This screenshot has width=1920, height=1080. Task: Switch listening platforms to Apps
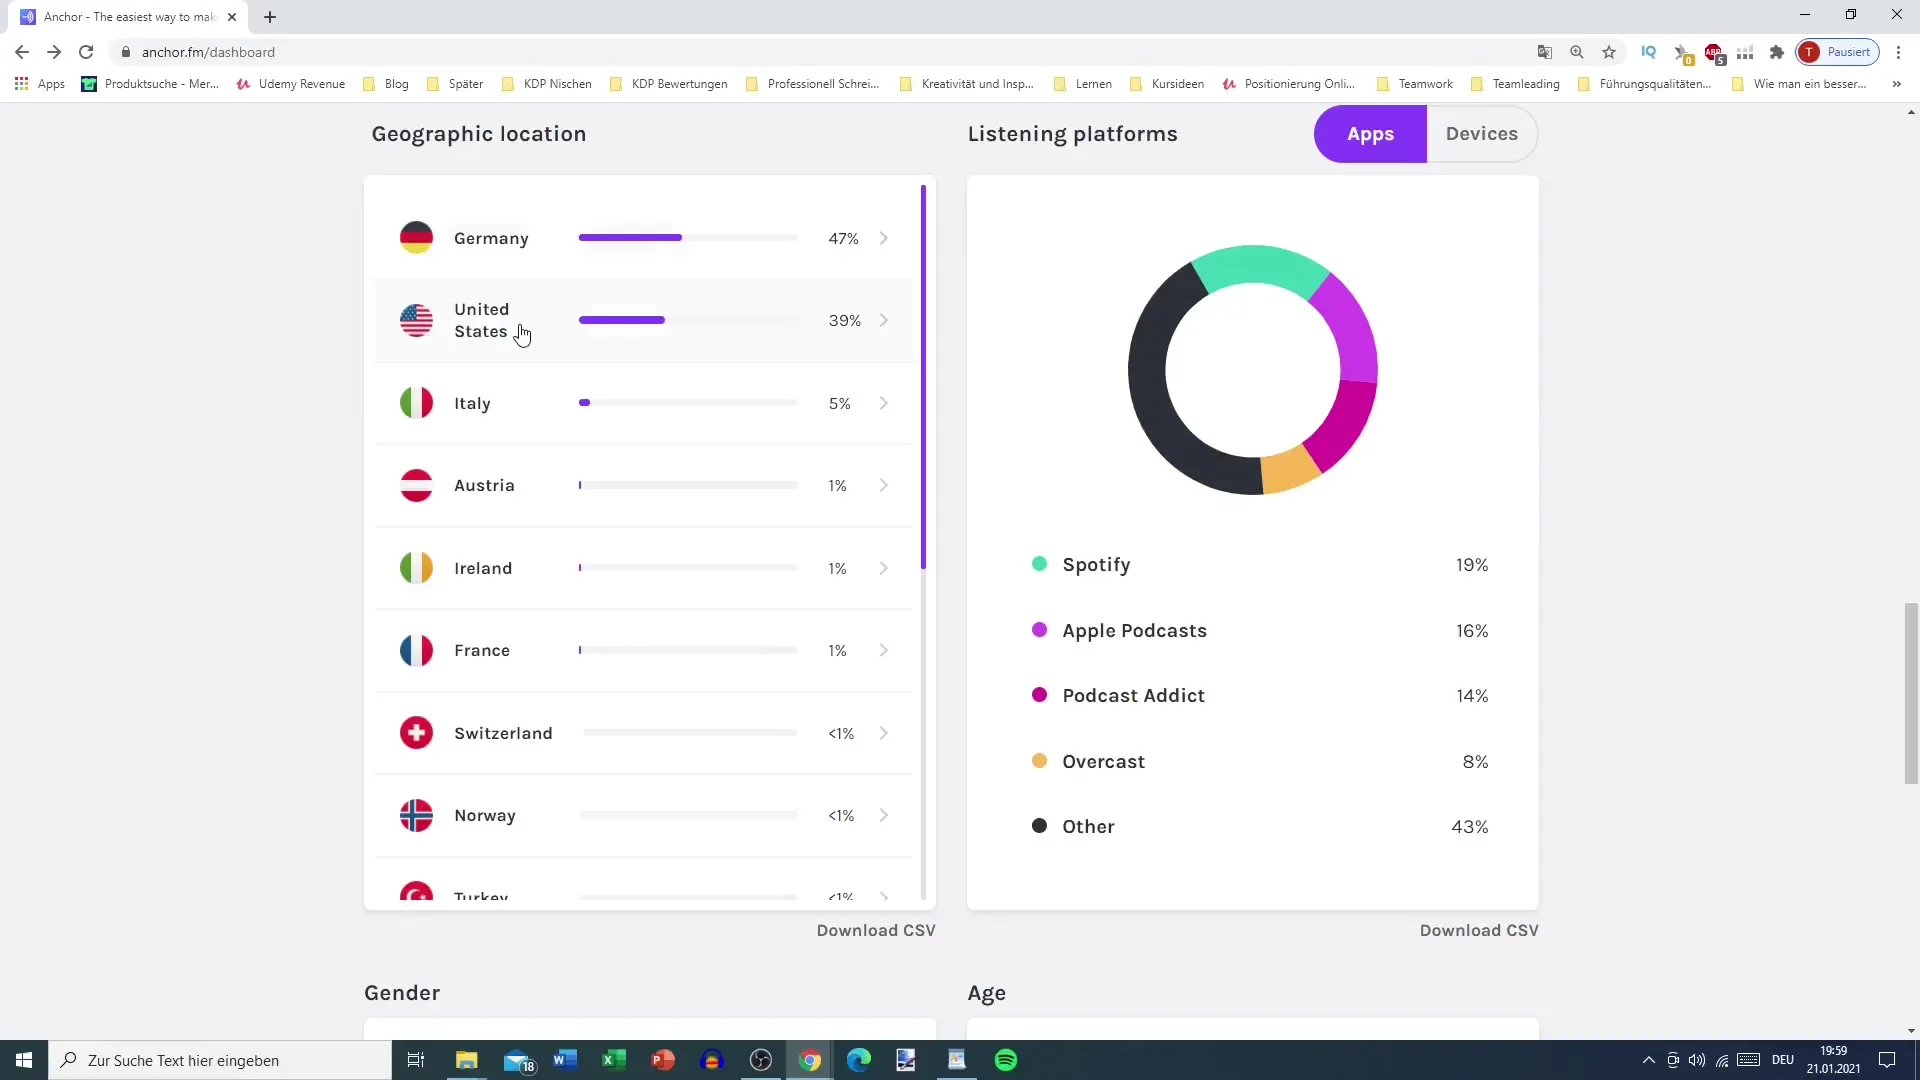tap(1370, 134)
